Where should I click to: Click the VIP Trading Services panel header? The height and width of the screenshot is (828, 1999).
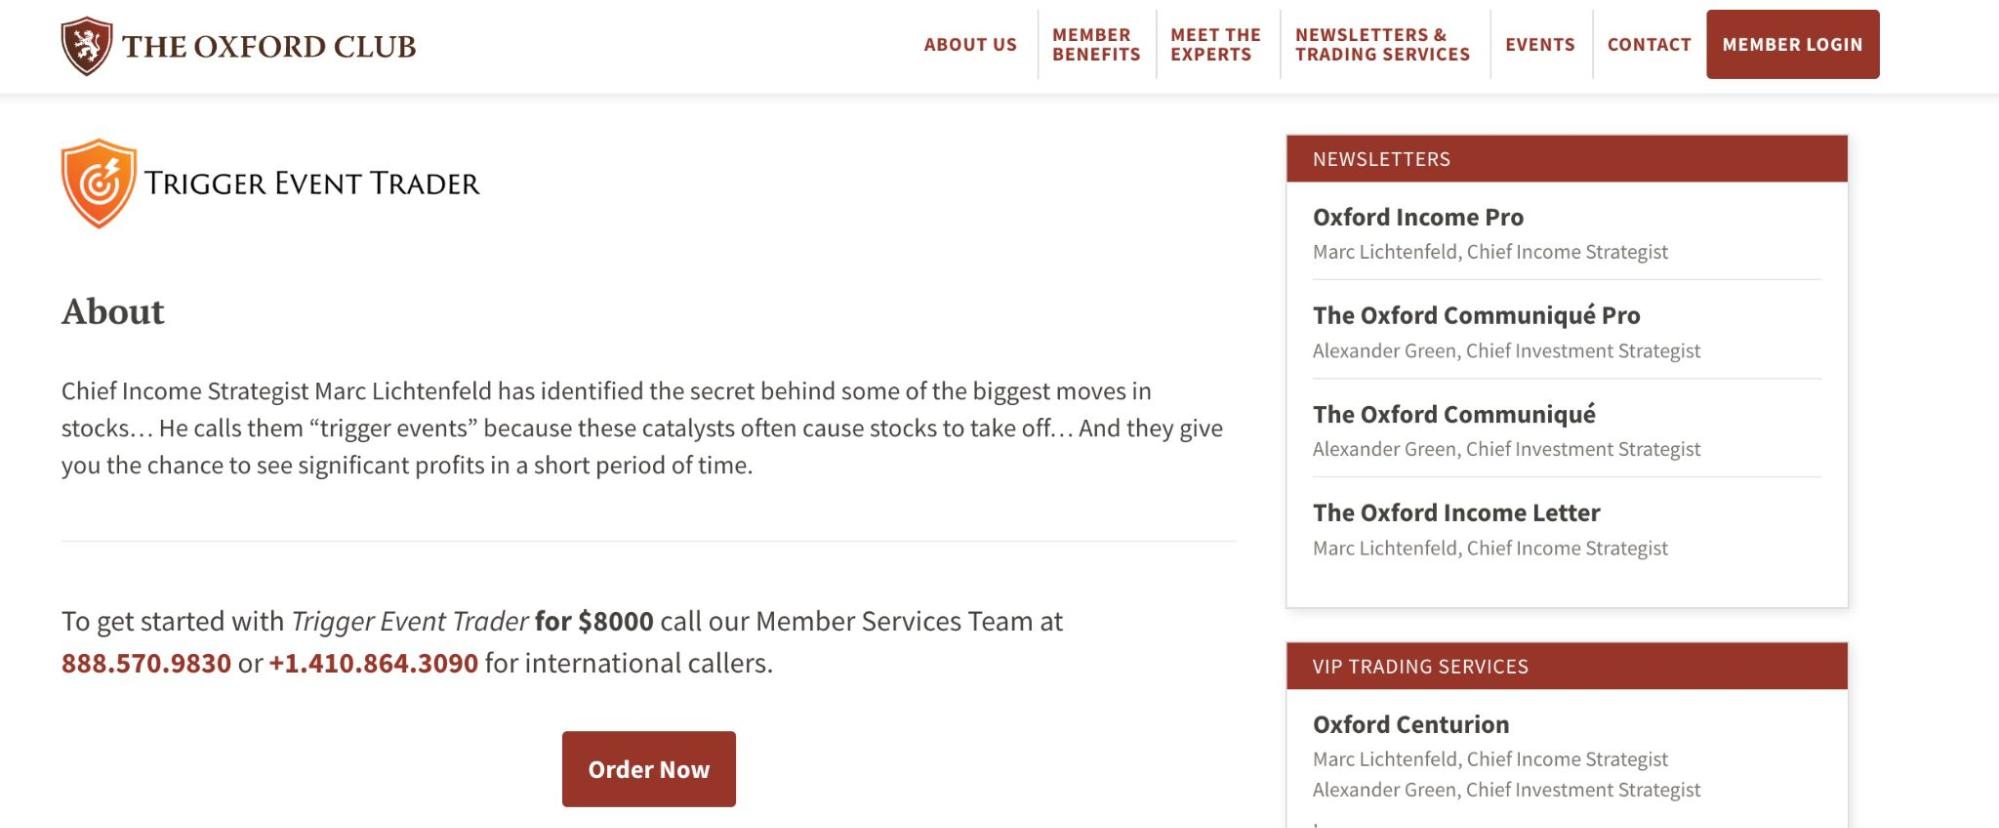(x=1567, y=666)
